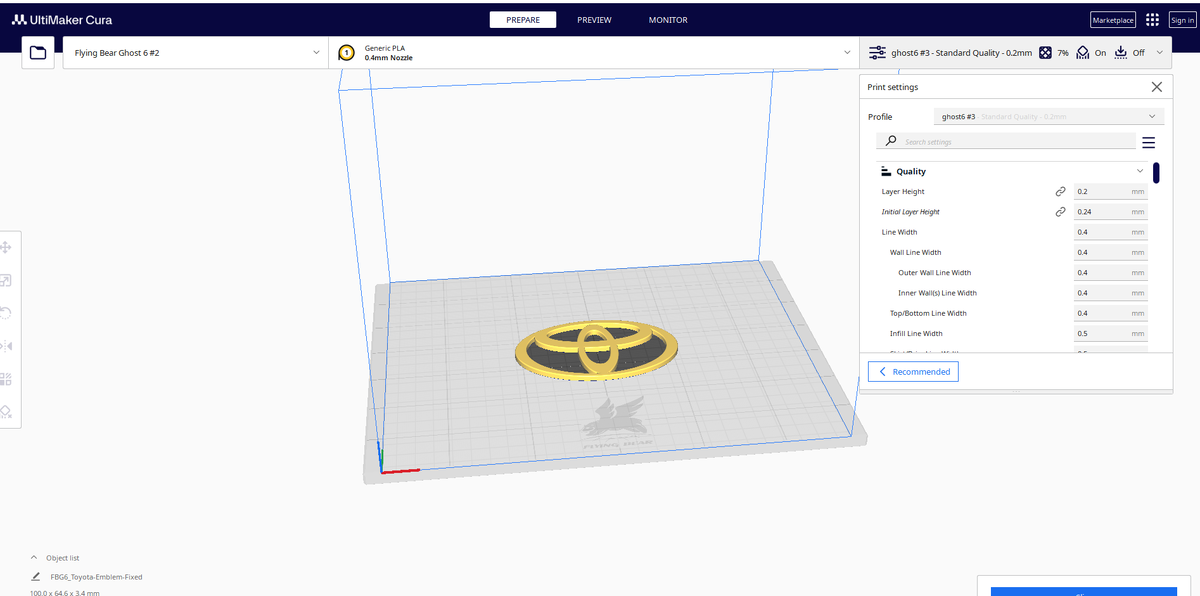Click the model dimensions 100.0 x 64.6 x 3.4 mm
Image resolution: width=1200 pixels, height=596 pixels.
[65, 592]
